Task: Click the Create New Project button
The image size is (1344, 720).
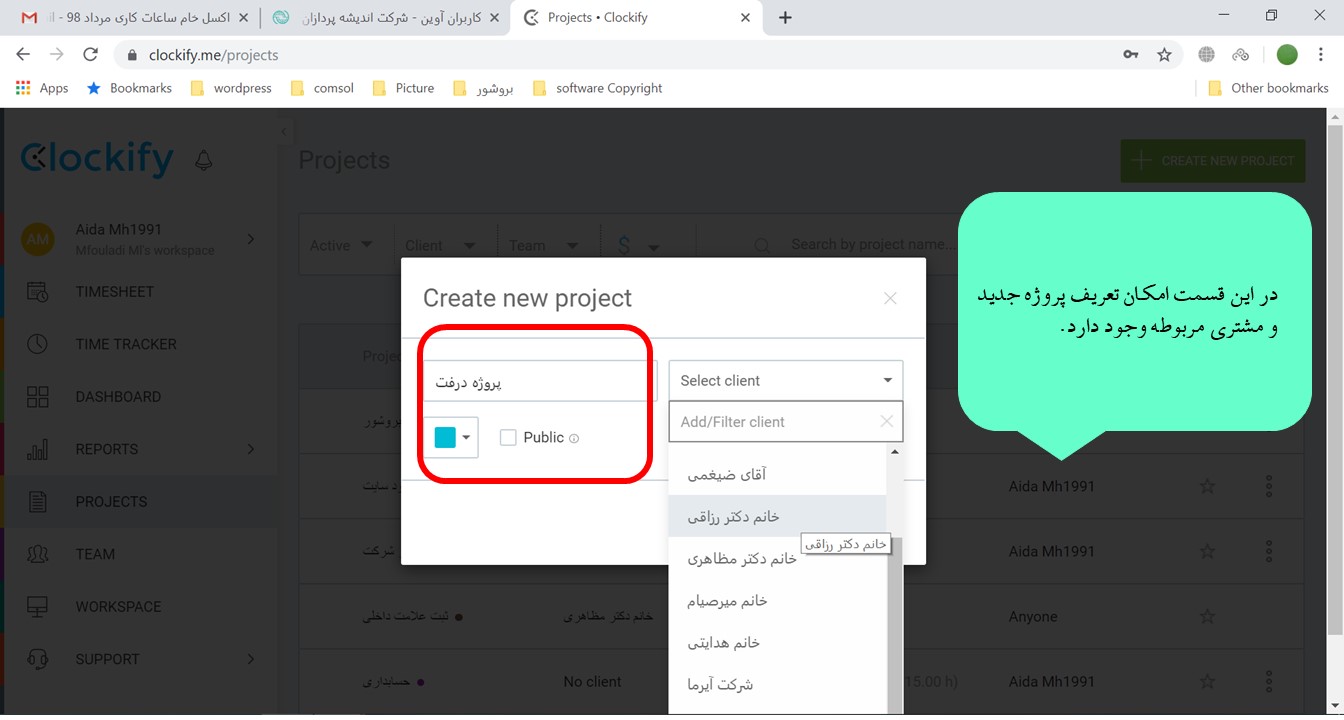Action: pyautogui.click(x=1213, y=160)
